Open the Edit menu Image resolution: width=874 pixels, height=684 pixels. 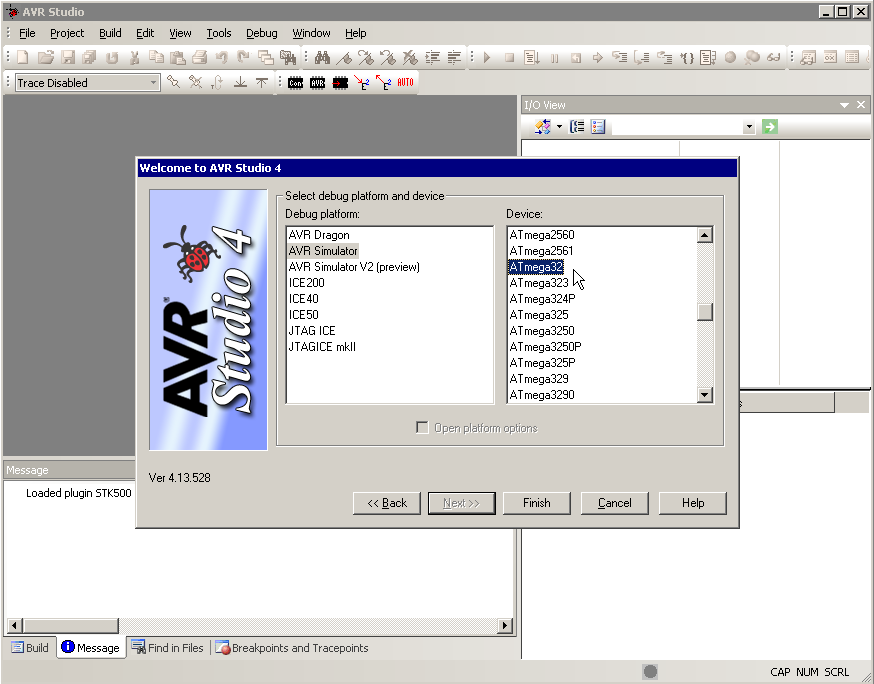click(145, 33)
